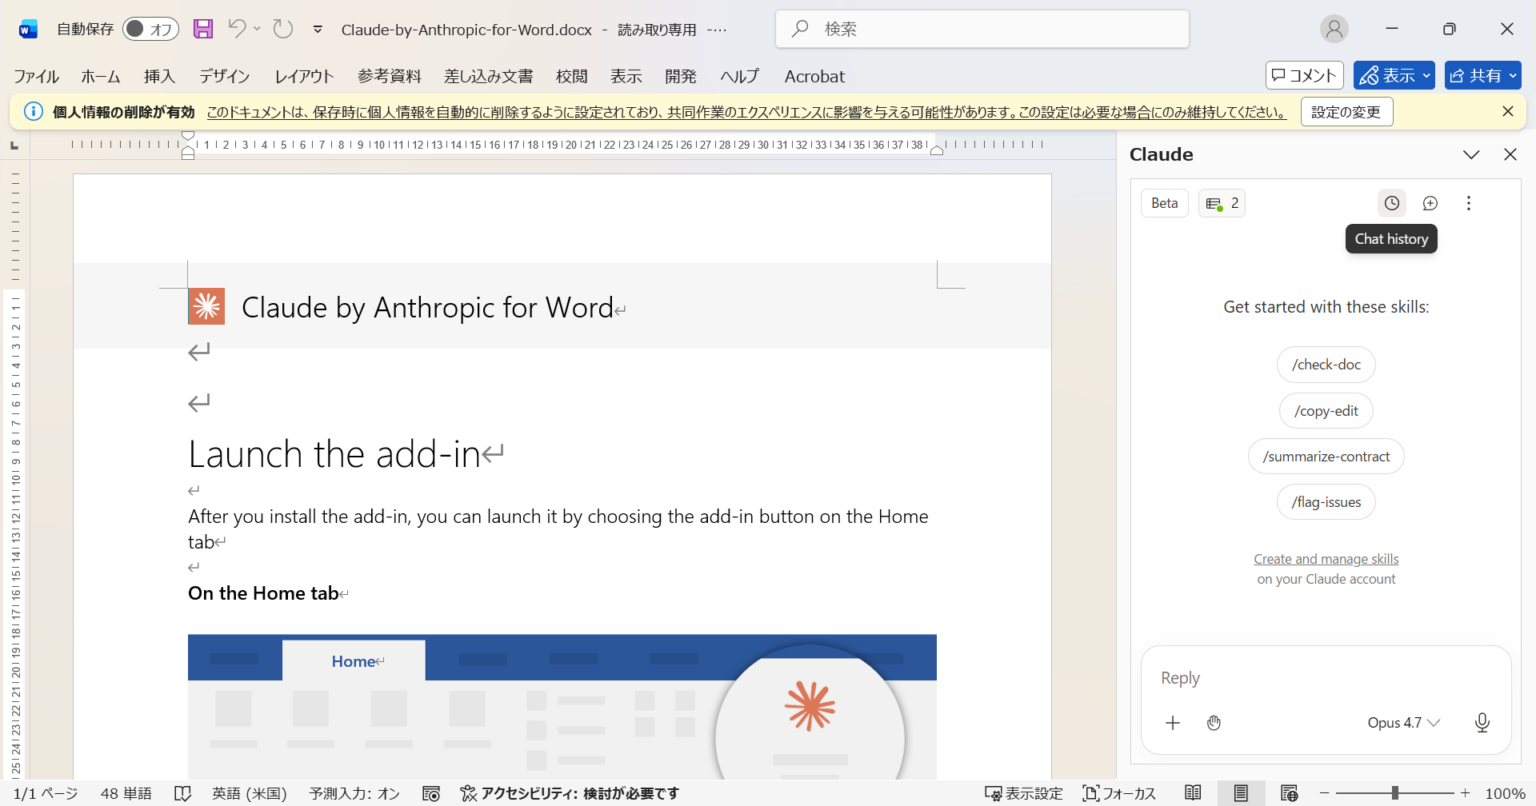
Task: Open the personal-information notice link text
Action: tap(746, 112)
